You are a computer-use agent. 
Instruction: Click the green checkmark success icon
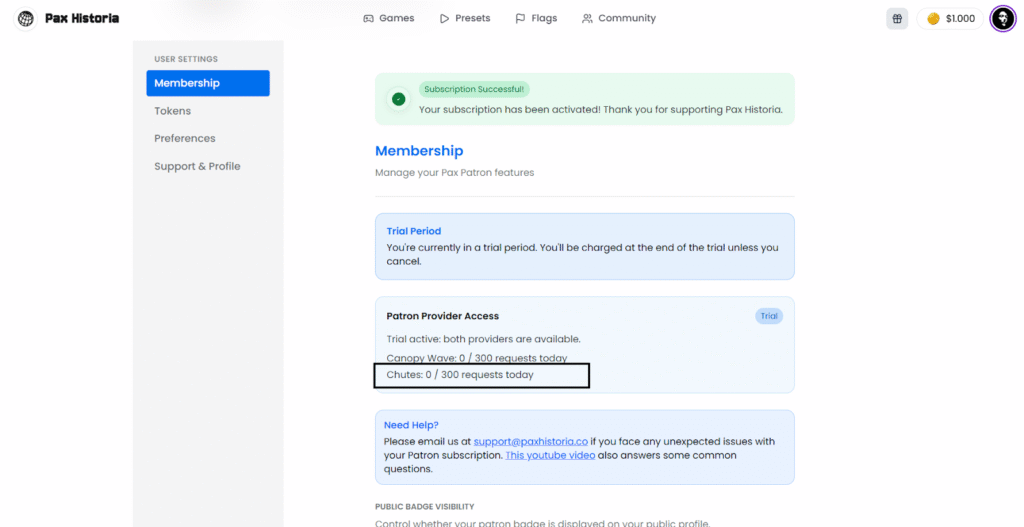(x=399, y=99)
